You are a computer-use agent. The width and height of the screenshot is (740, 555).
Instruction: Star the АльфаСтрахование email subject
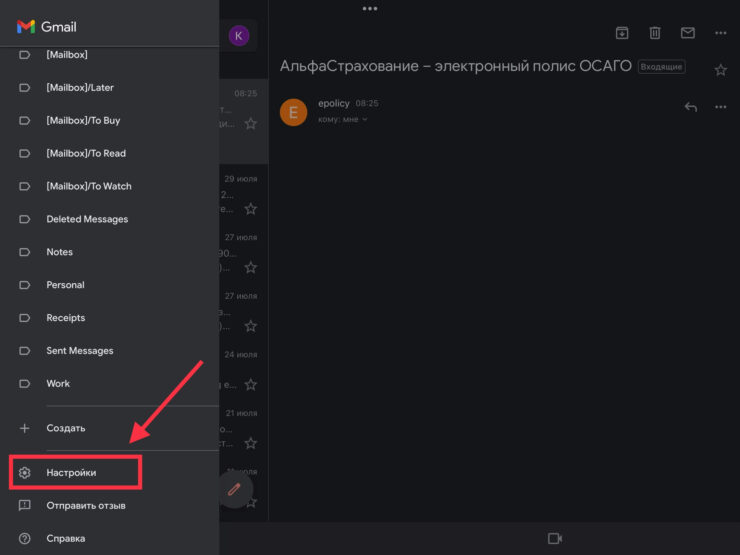point(721,69)
